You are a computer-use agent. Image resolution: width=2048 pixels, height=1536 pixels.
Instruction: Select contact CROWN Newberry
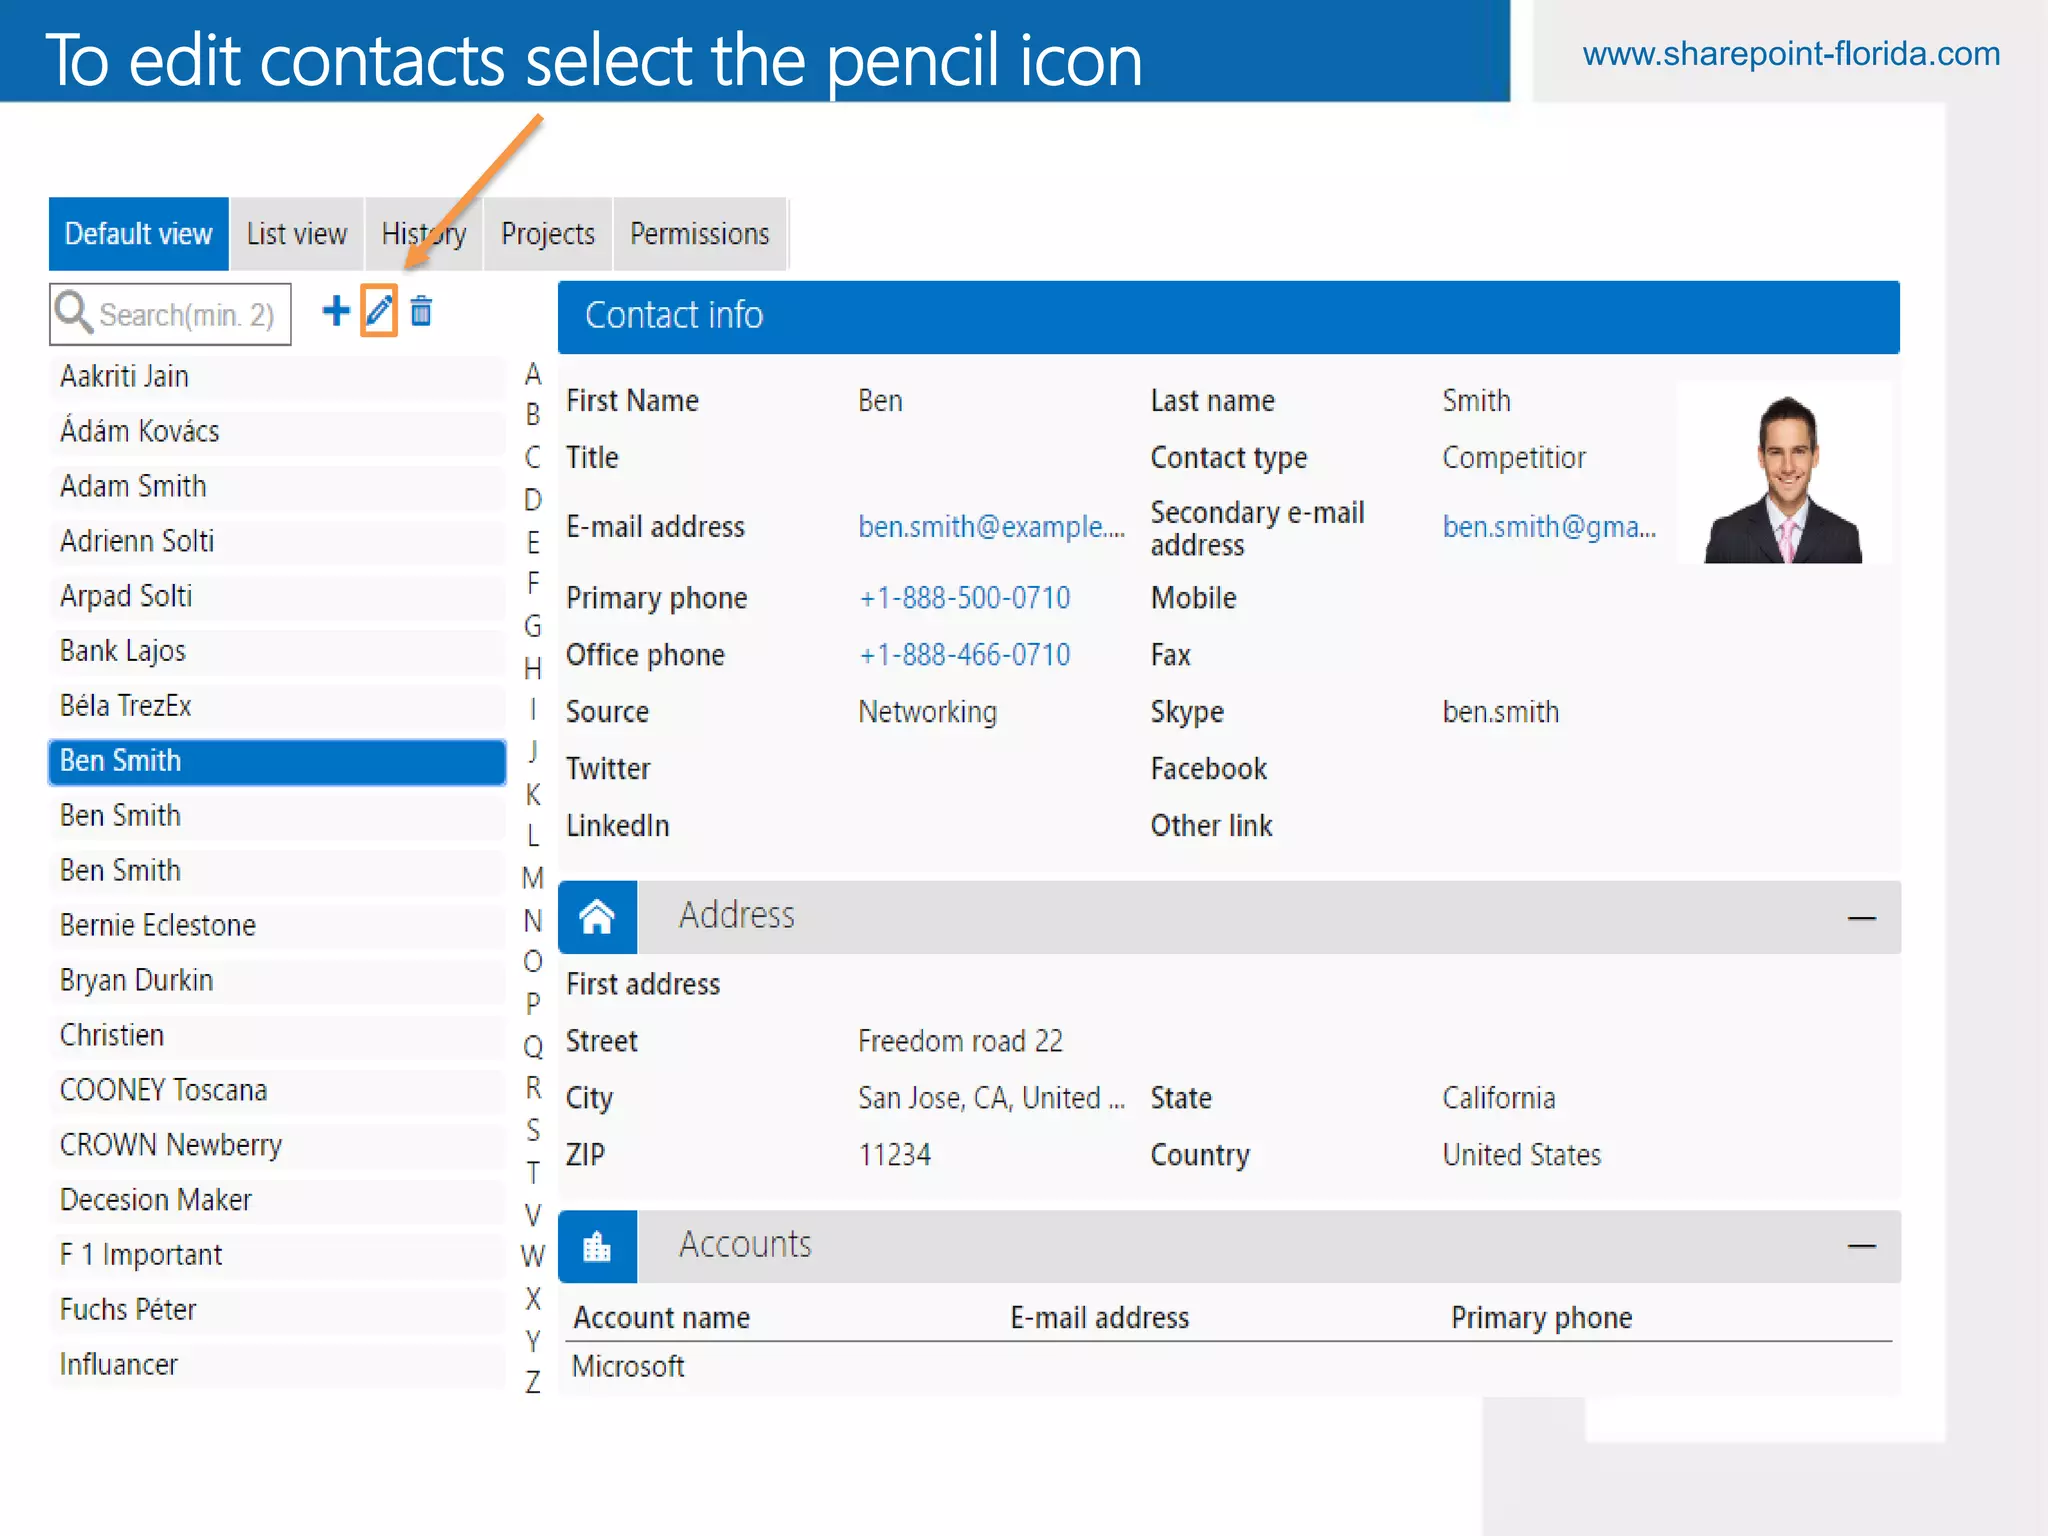click(277, 1146)
